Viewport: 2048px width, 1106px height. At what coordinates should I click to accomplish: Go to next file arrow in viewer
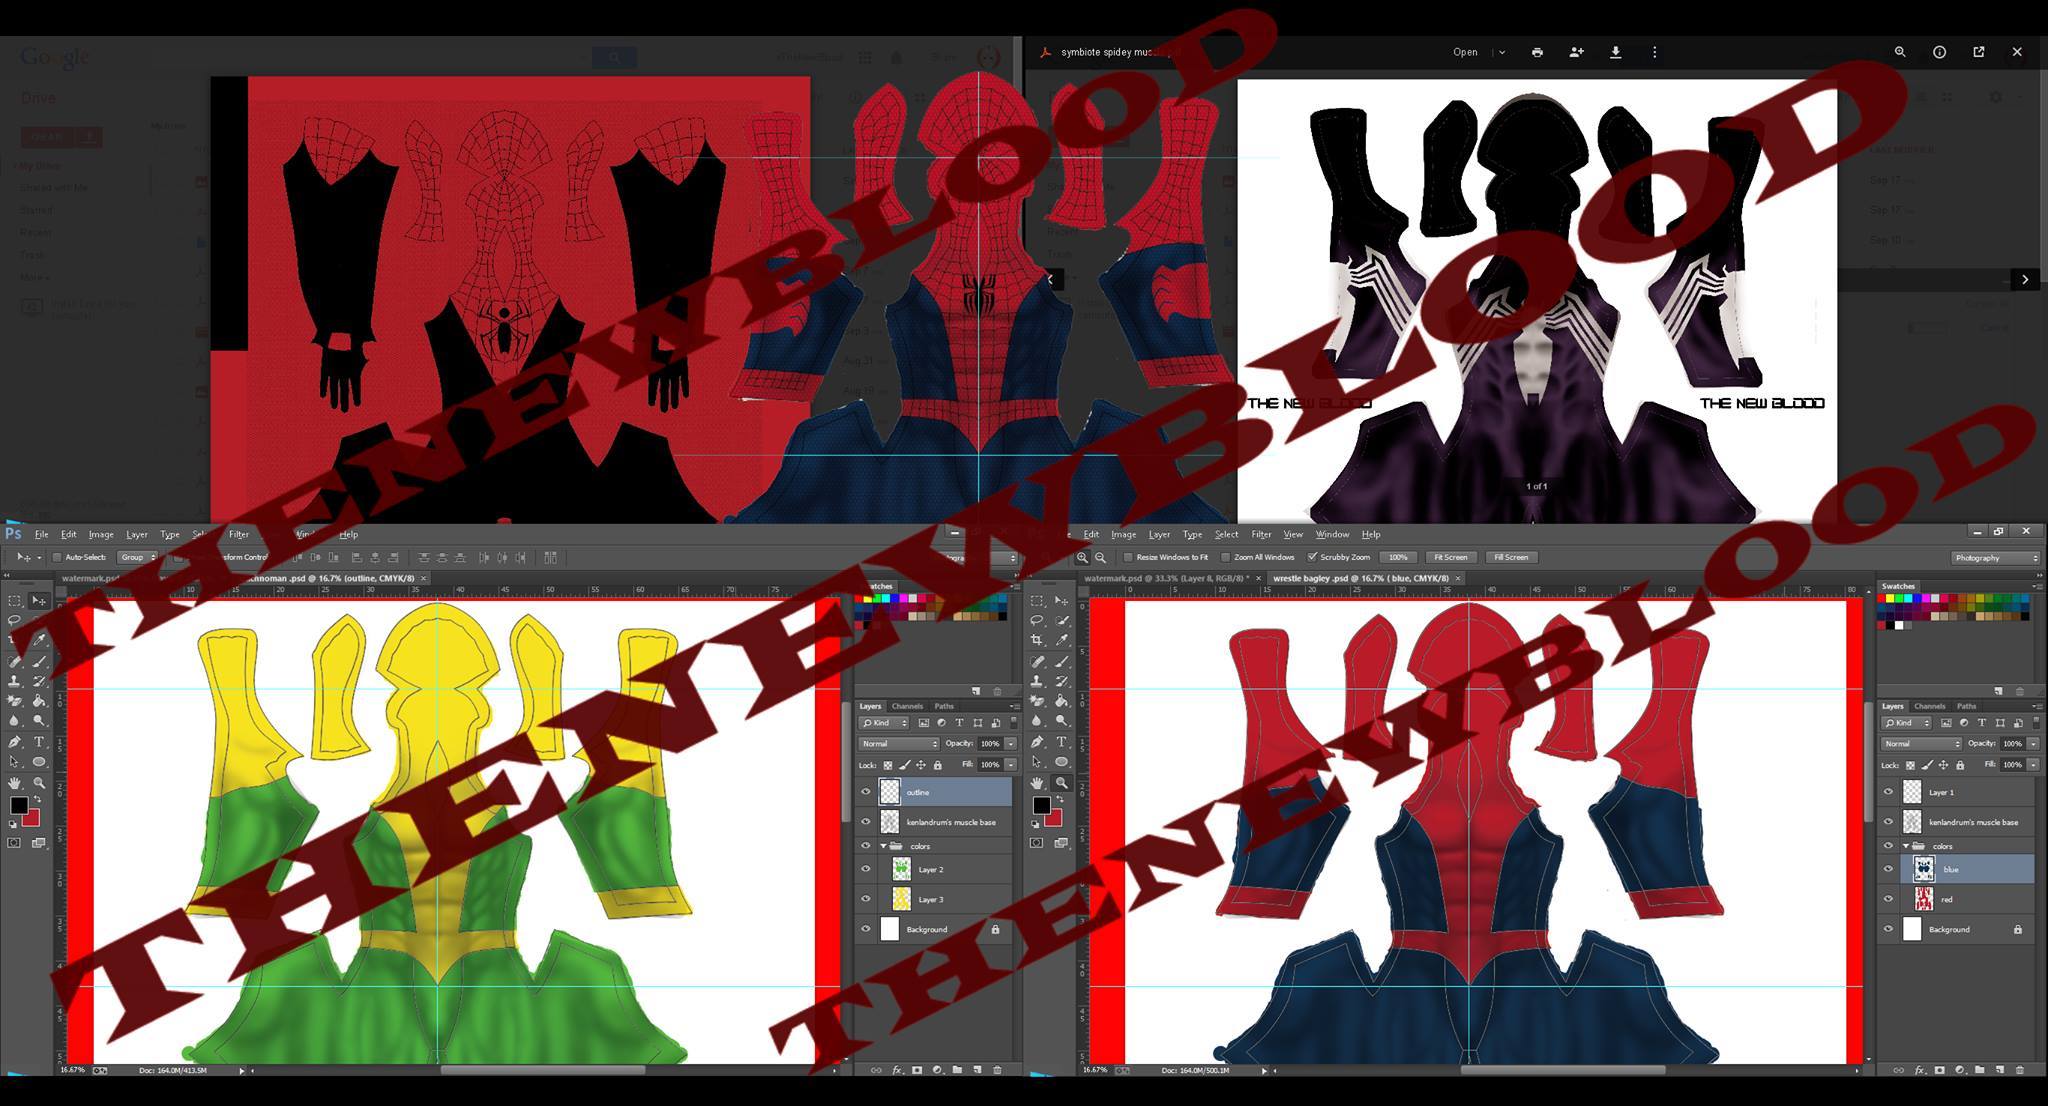tap(2025, 279)
